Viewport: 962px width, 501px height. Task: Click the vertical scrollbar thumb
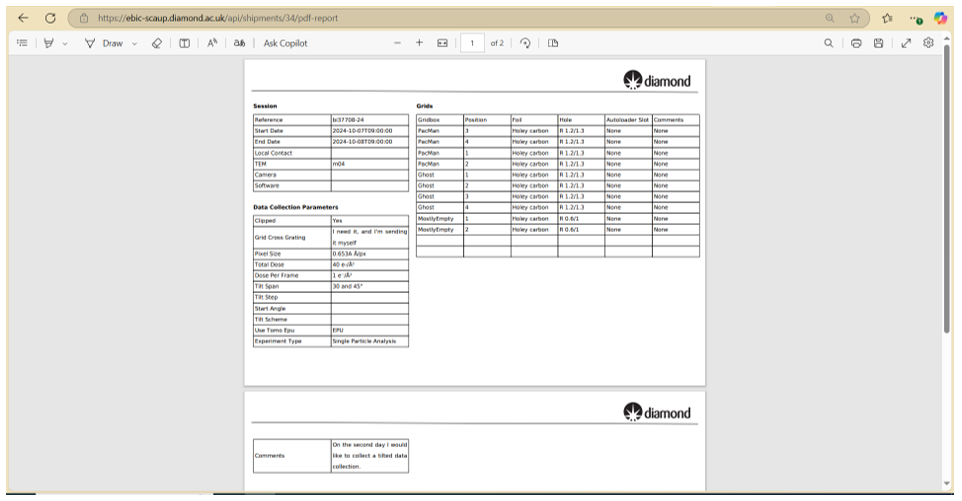[x=947, y=190]
